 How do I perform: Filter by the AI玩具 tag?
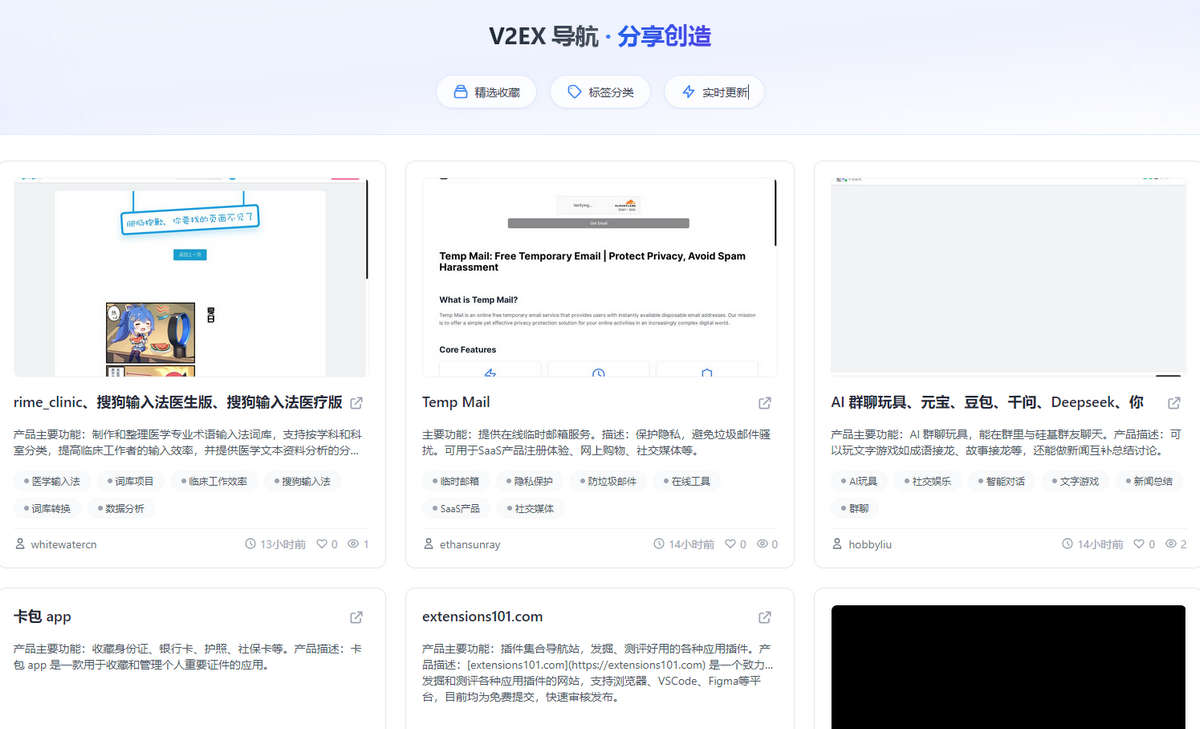click(859, 481)
